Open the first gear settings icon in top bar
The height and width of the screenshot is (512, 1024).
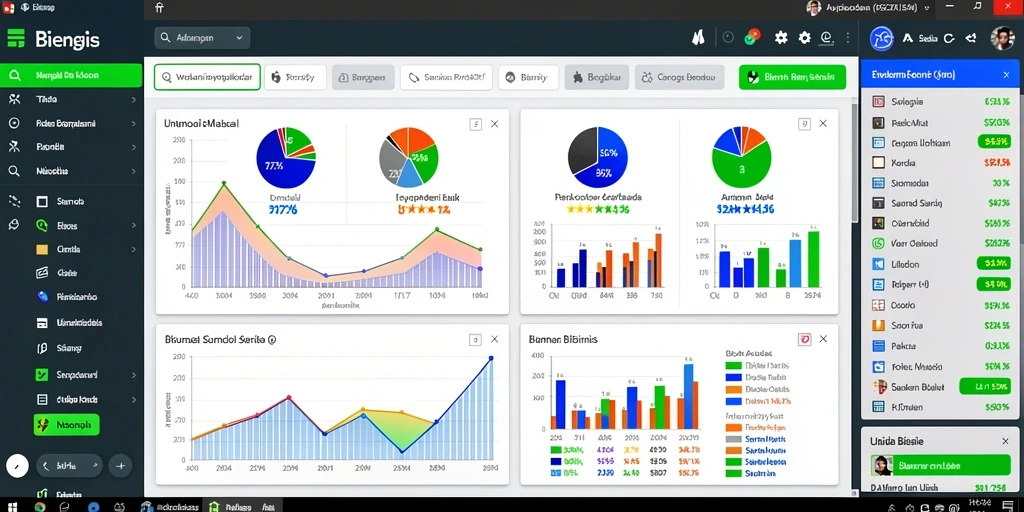781,38
